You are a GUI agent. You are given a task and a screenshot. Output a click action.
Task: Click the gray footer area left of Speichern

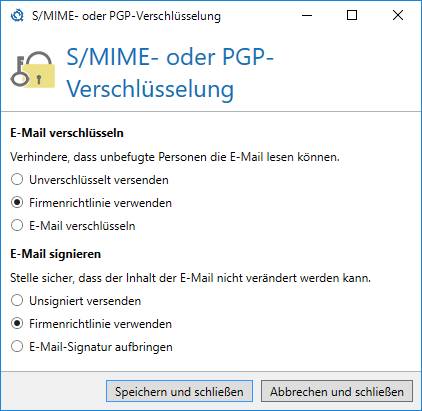(53, 391)
